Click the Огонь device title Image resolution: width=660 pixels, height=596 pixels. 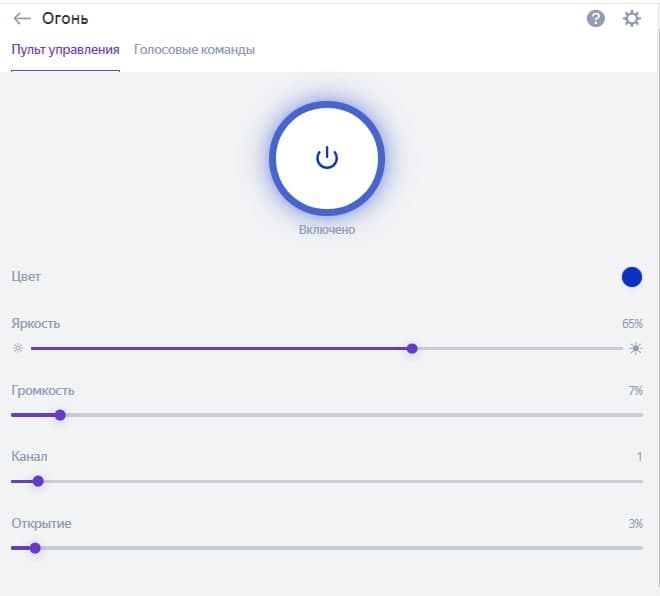click(x=65, y=19)
